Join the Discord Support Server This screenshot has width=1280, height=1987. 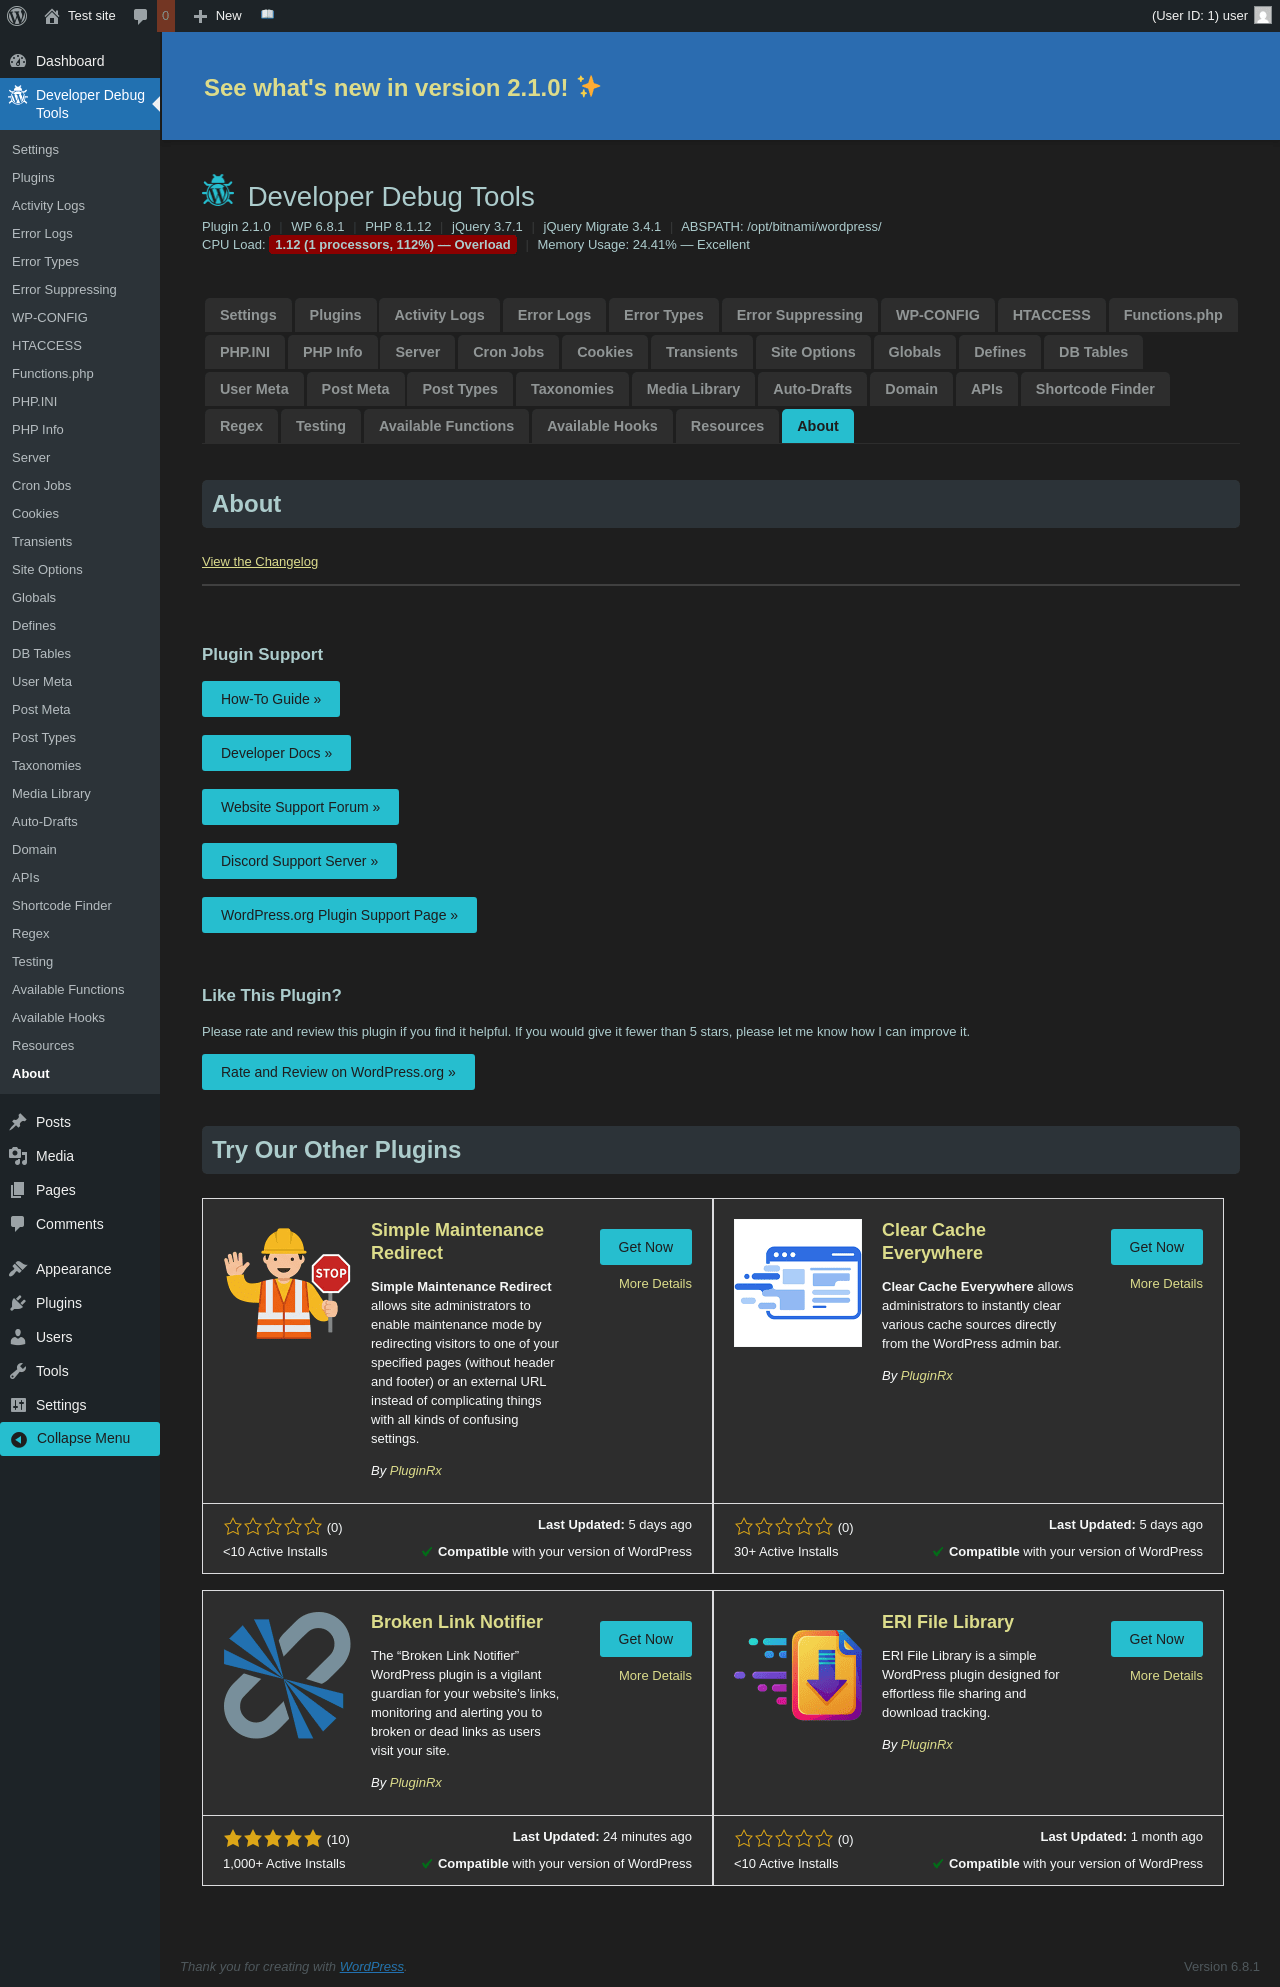click(x=299, y=861)
